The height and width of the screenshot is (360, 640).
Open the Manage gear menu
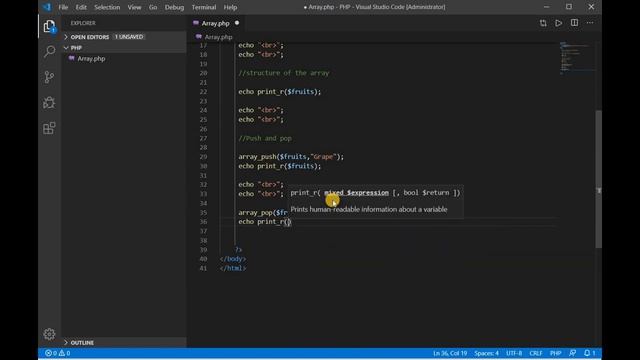pos(49,334)
